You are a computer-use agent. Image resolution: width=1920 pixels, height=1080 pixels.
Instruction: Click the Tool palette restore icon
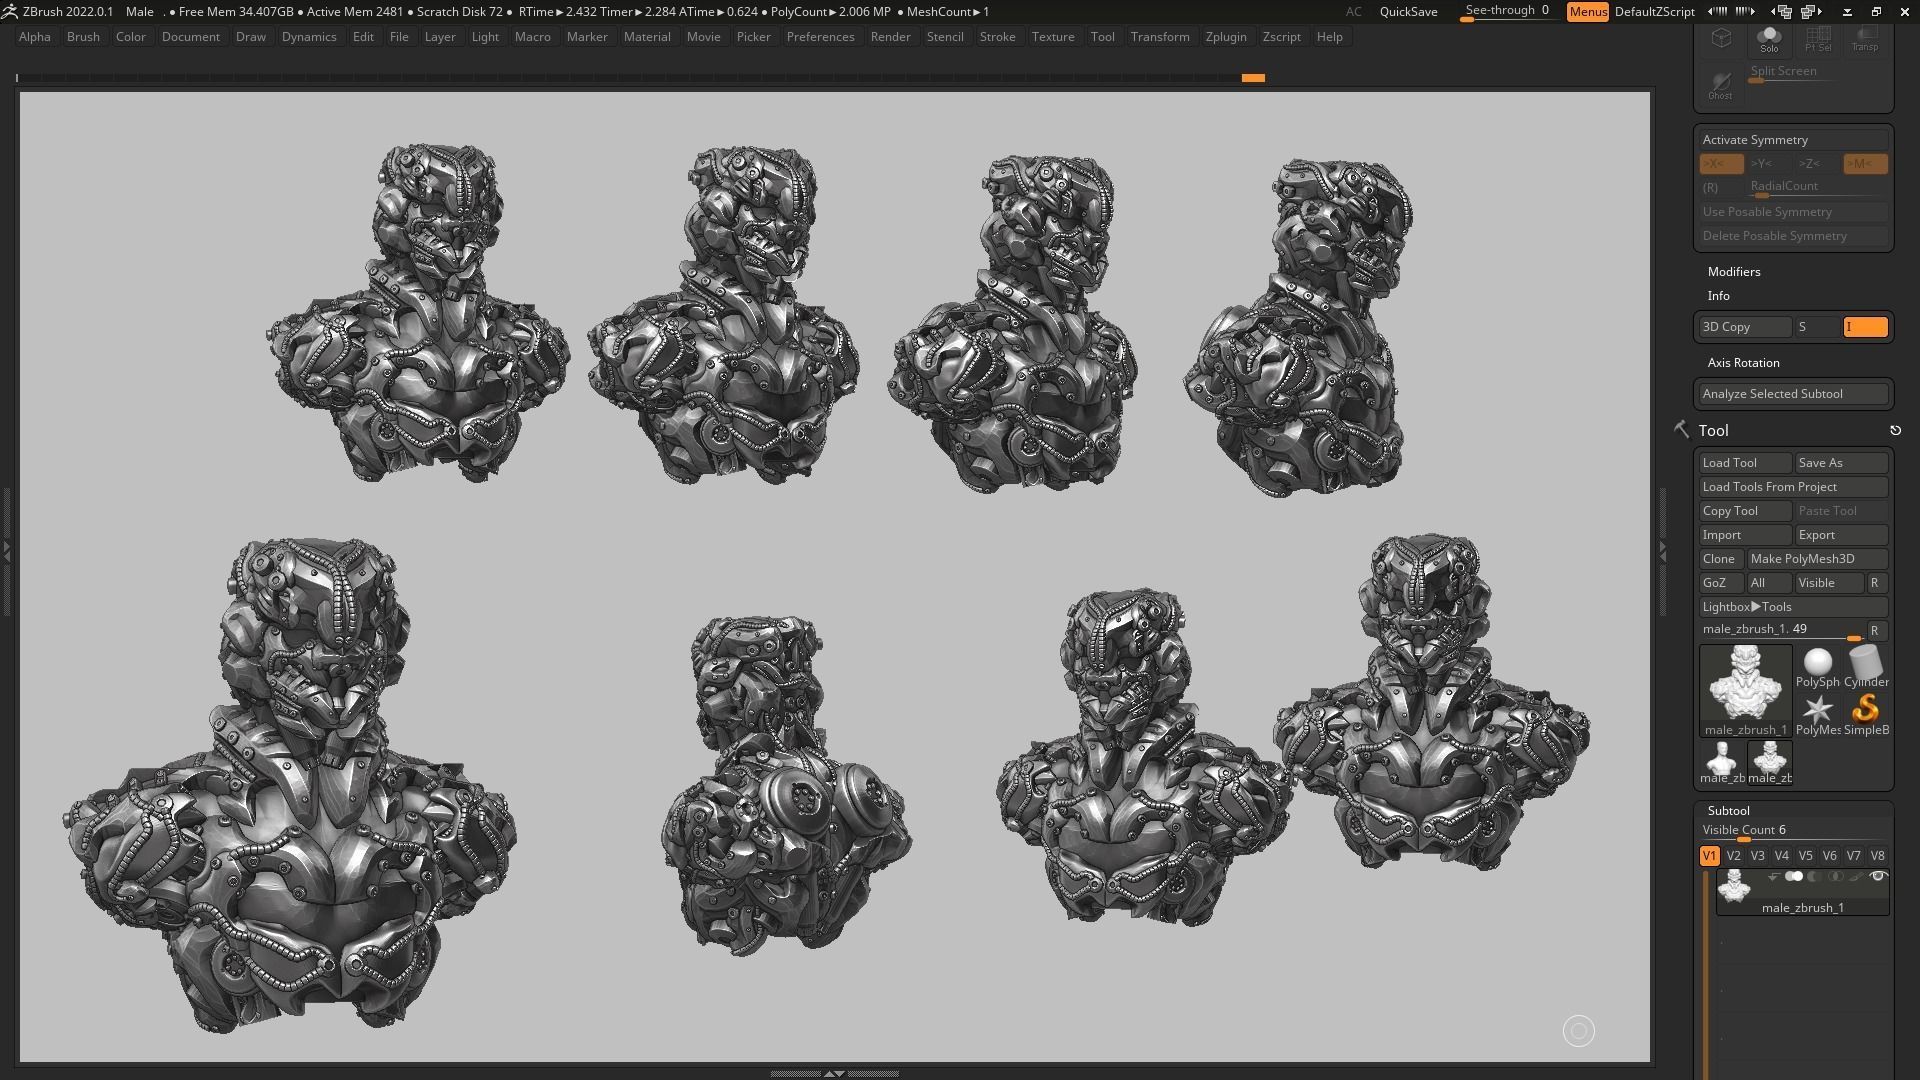[x=1895, y=431]
